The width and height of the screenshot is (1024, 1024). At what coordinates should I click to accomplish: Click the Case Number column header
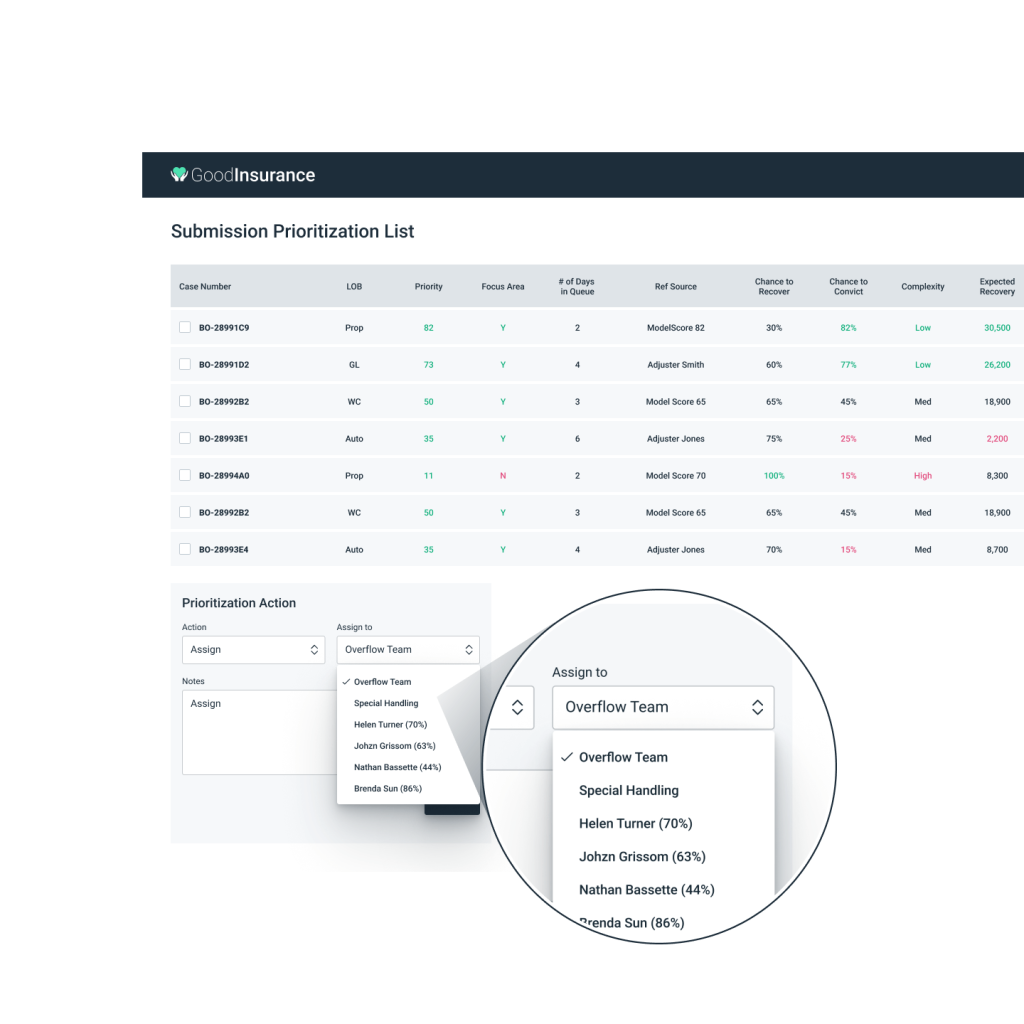(205, 287)
